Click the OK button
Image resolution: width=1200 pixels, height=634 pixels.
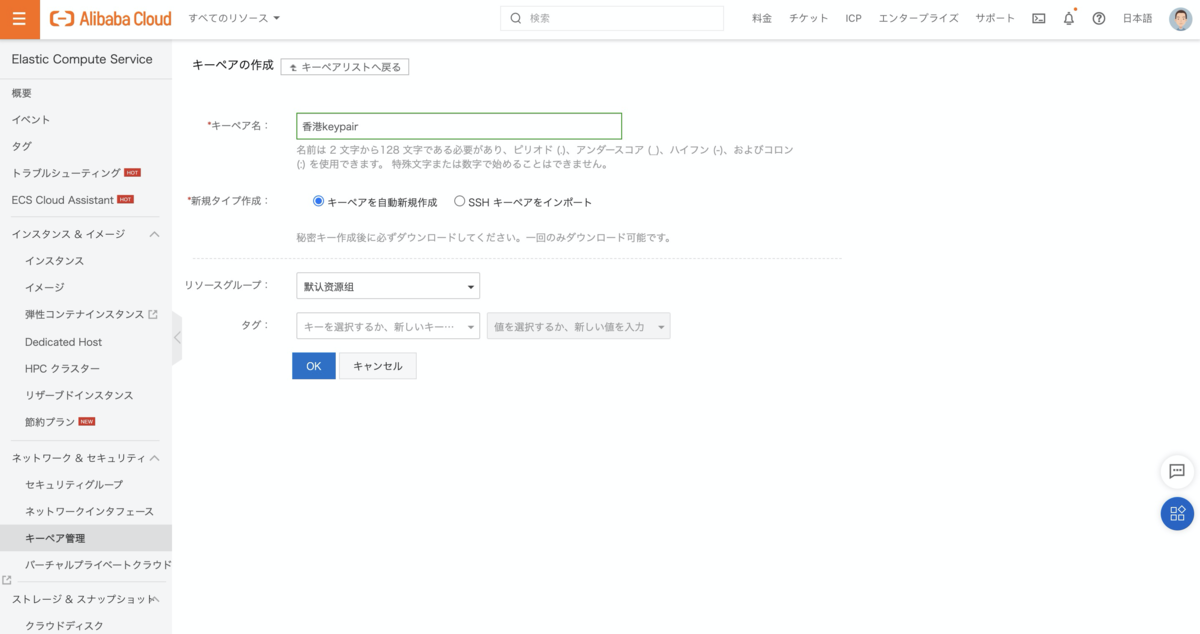[x=313, y=366]
